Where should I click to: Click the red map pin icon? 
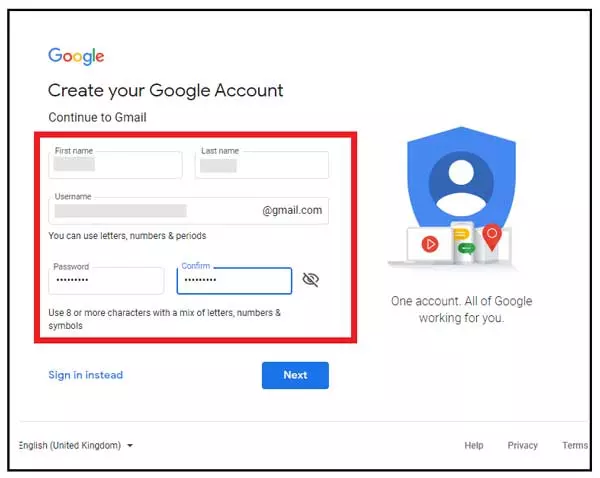tap(492, 237)
